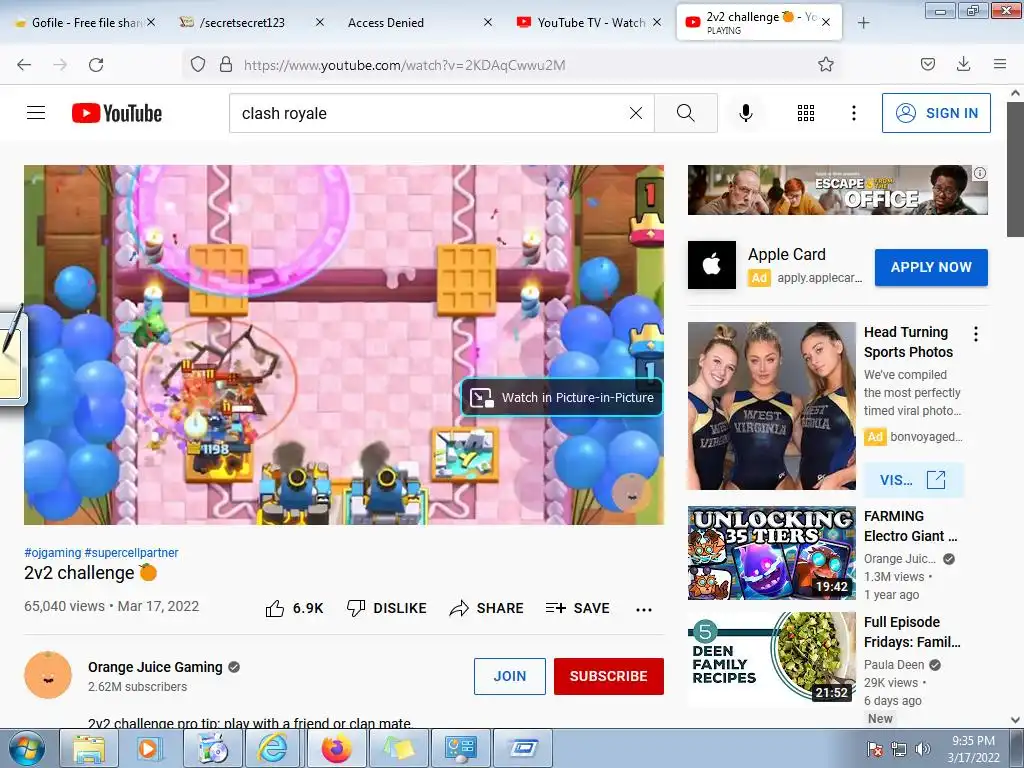This screenshot has width=1024, height=768.
Task: Open the YouTube hamburger guide menu
Action: 36,113
